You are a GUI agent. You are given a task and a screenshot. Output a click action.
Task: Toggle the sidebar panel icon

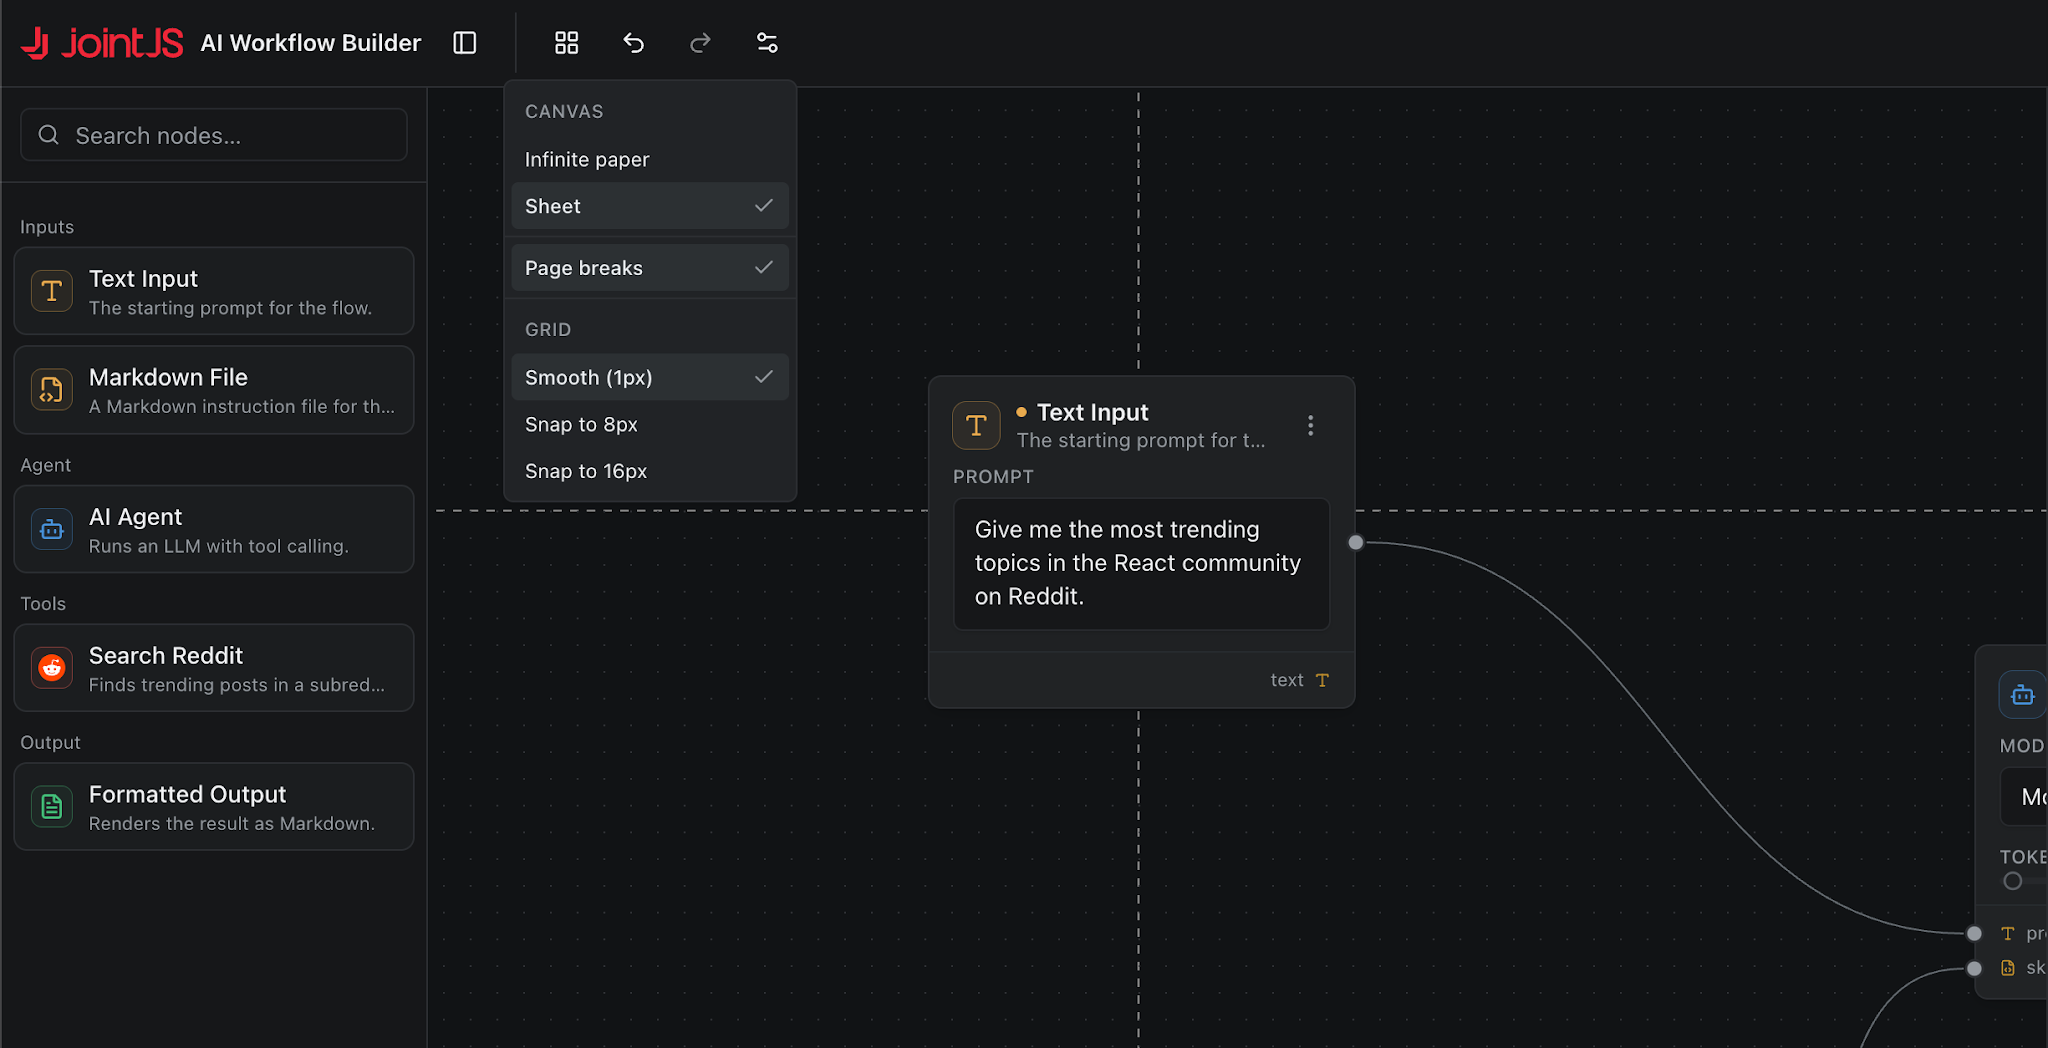tap(465, 43)
